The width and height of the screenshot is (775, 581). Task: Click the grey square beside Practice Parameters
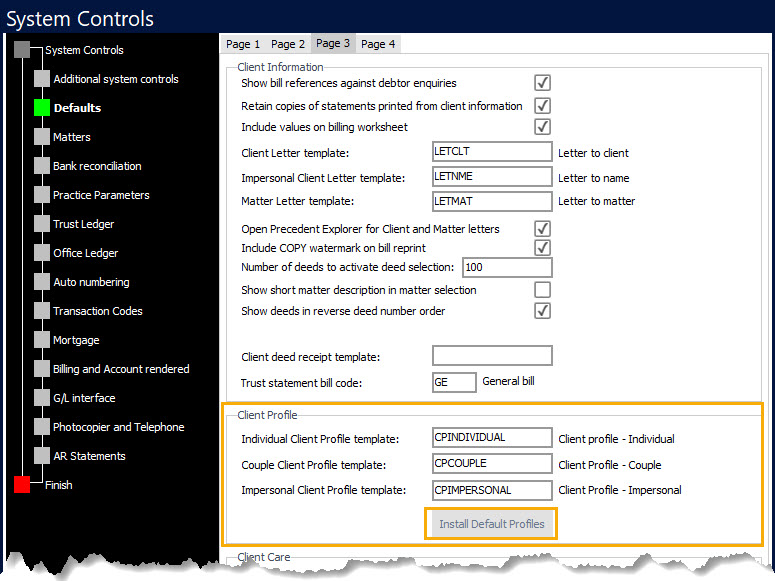coord(42,195)
